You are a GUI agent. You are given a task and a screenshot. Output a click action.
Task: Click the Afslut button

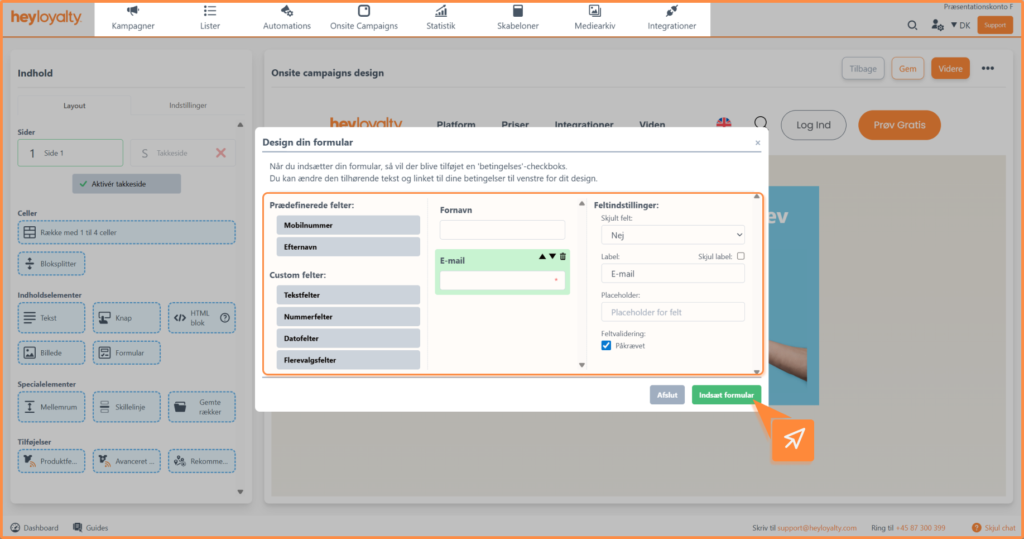[667, 395]
